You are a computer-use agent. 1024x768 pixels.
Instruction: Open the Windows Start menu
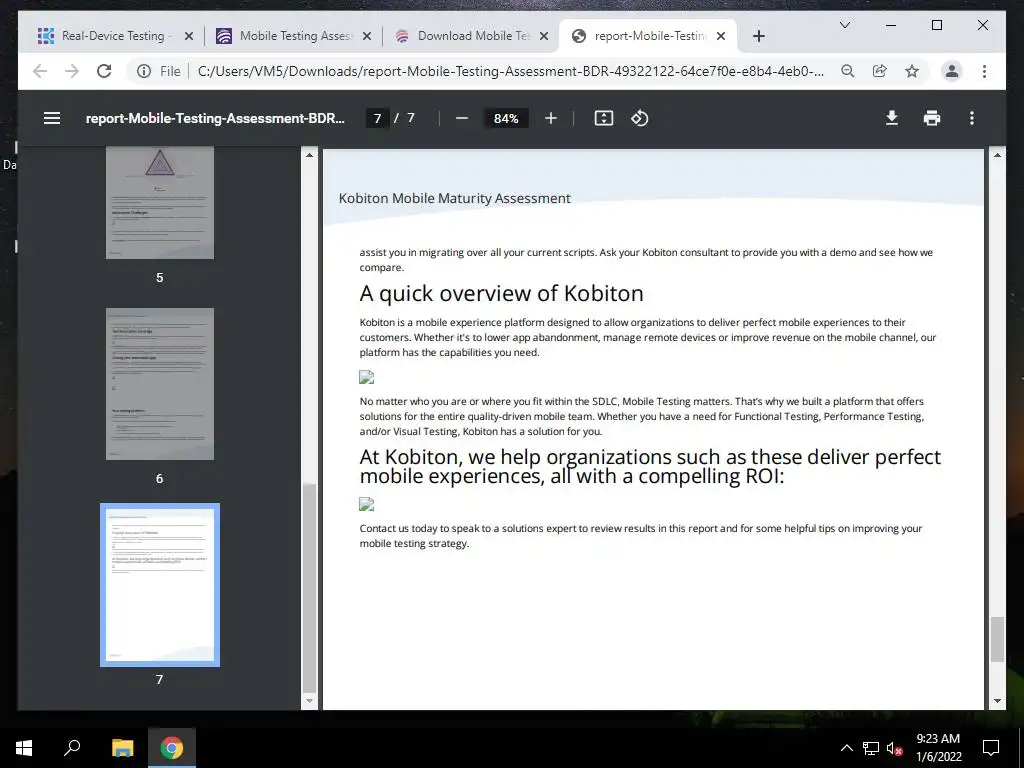coord(24,748)
